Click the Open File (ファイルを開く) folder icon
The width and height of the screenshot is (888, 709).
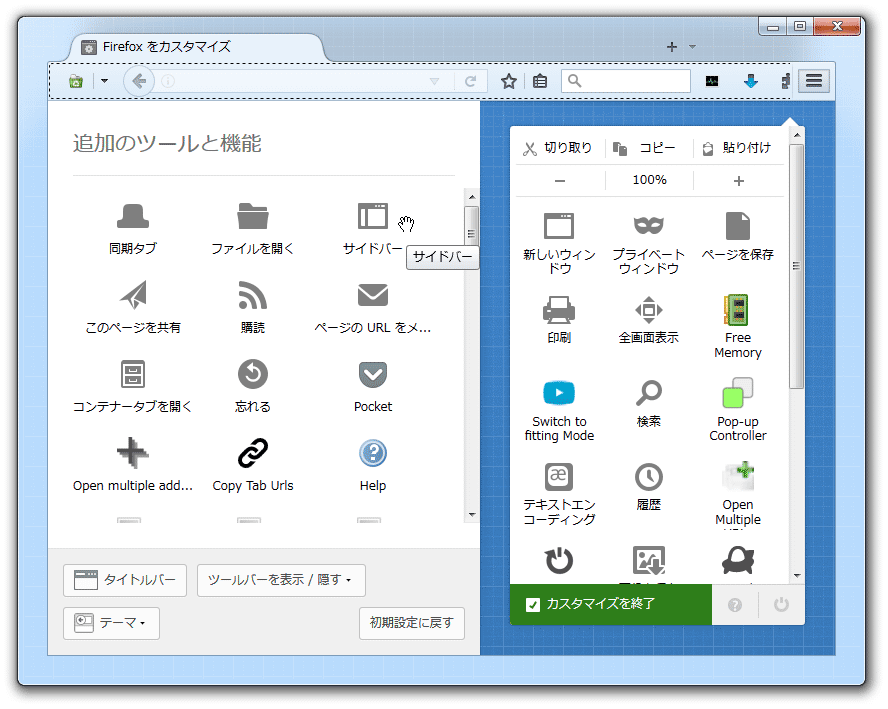pyautogui.click(x=253, y=216)
